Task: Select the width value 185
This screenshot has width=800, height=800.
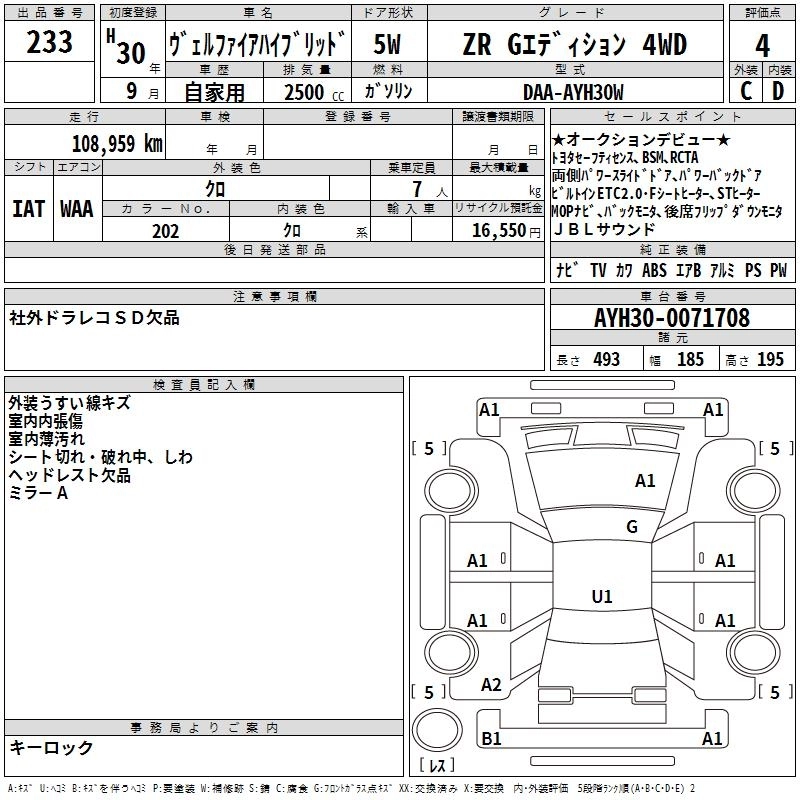Action: pyautogui.click(x=690, y=359)
